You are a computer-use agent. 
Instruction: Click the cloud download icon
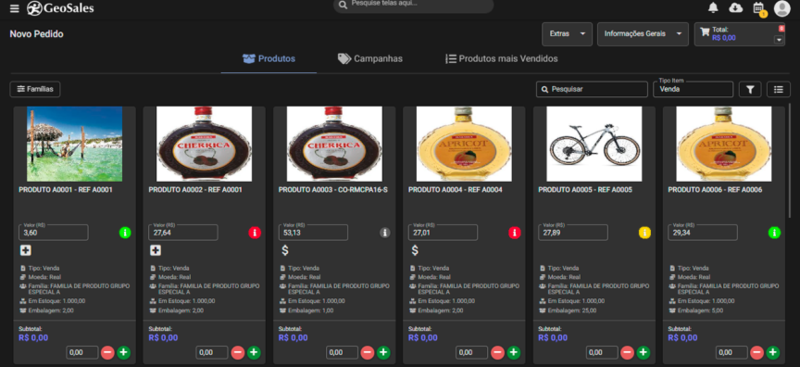(736, 8)
